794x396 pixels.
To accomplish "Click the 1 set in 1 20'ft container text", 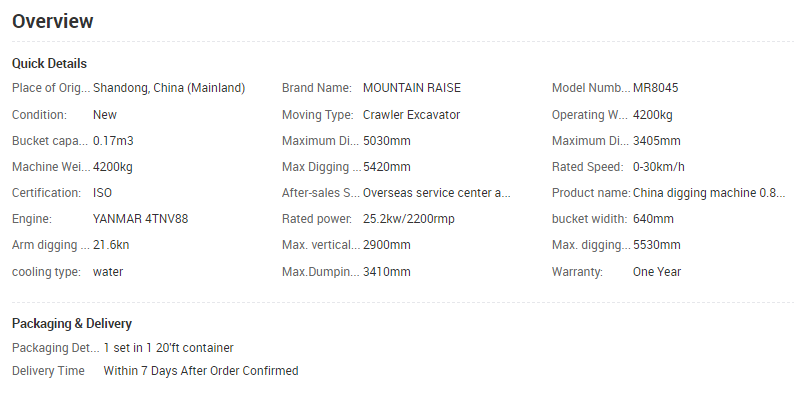I will tap(169, 348).
